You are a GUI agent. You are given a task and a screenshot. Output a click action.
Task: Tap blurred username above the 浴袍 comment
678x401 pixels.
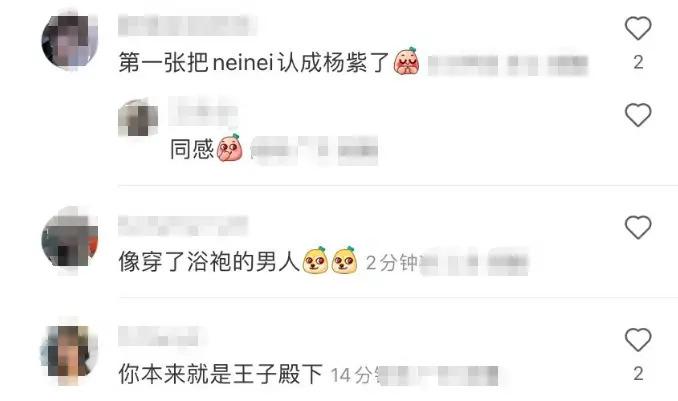[x=183, y=225]
